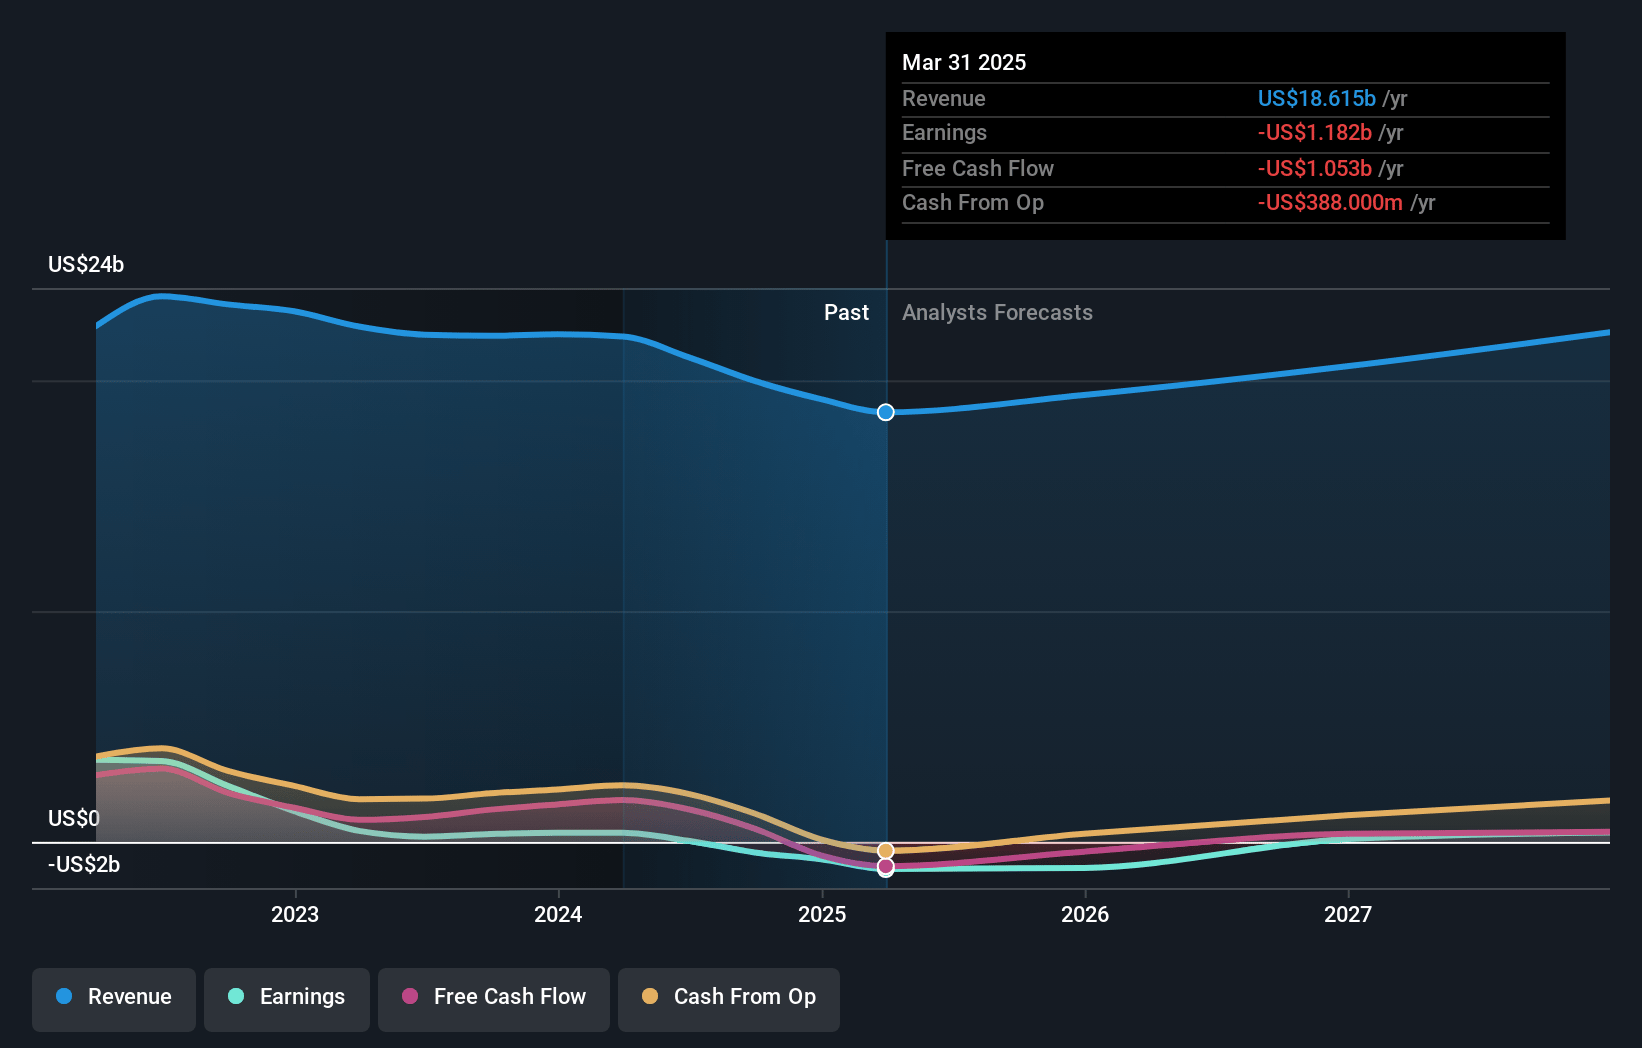Click the blue Revenue legend dot
Viewport: 1642px width, 1048px height.
coord(64,996)
